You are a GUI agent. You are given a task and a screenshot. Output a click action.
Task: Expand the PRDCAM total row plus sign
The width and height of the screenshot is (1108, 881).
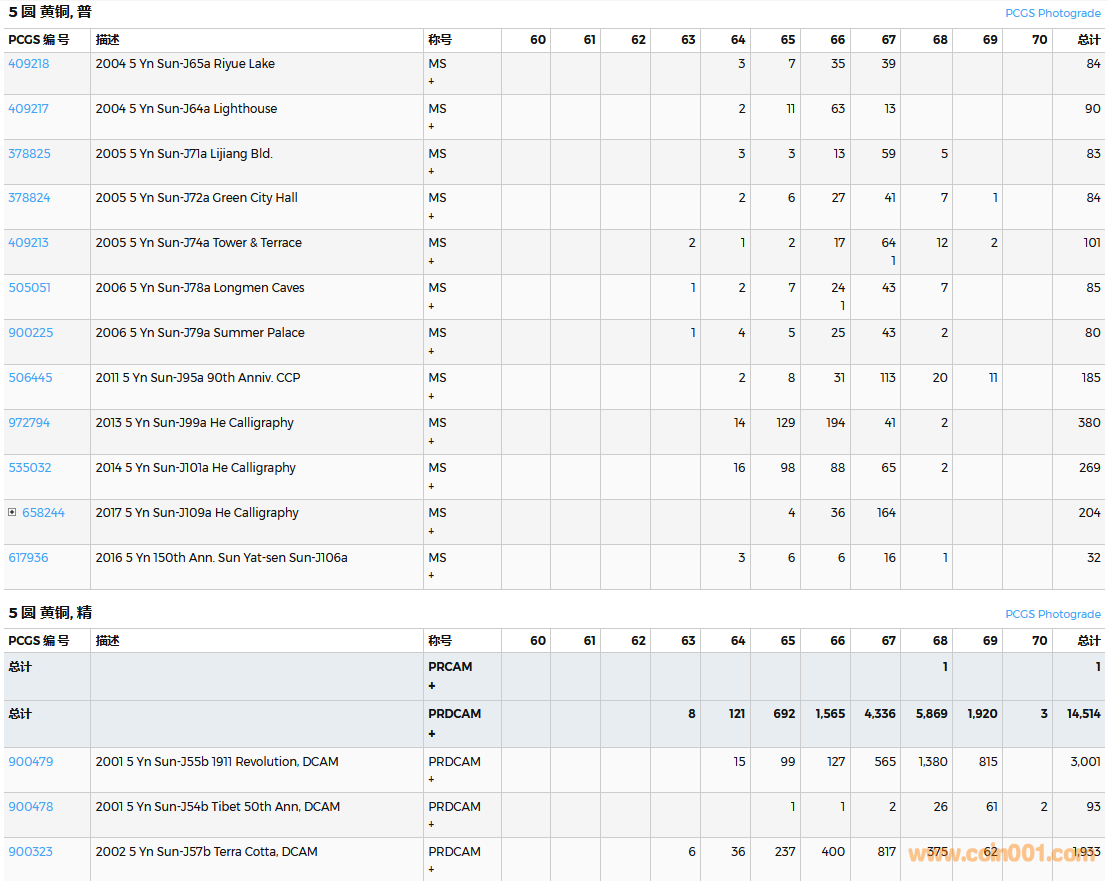point(432,733)
